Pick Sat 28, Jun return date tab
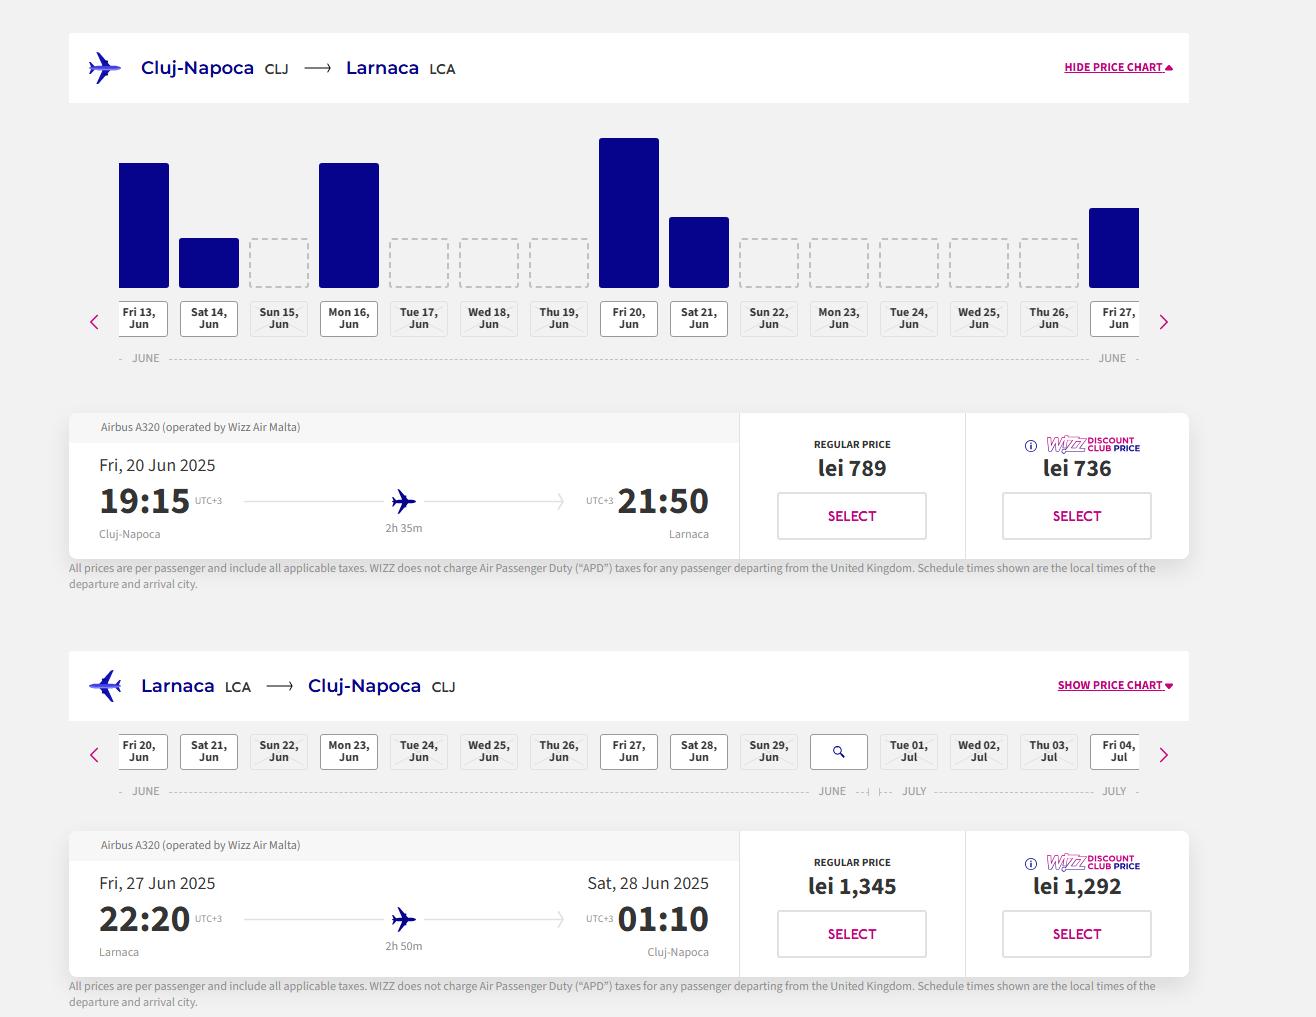 tap(699, 752)
